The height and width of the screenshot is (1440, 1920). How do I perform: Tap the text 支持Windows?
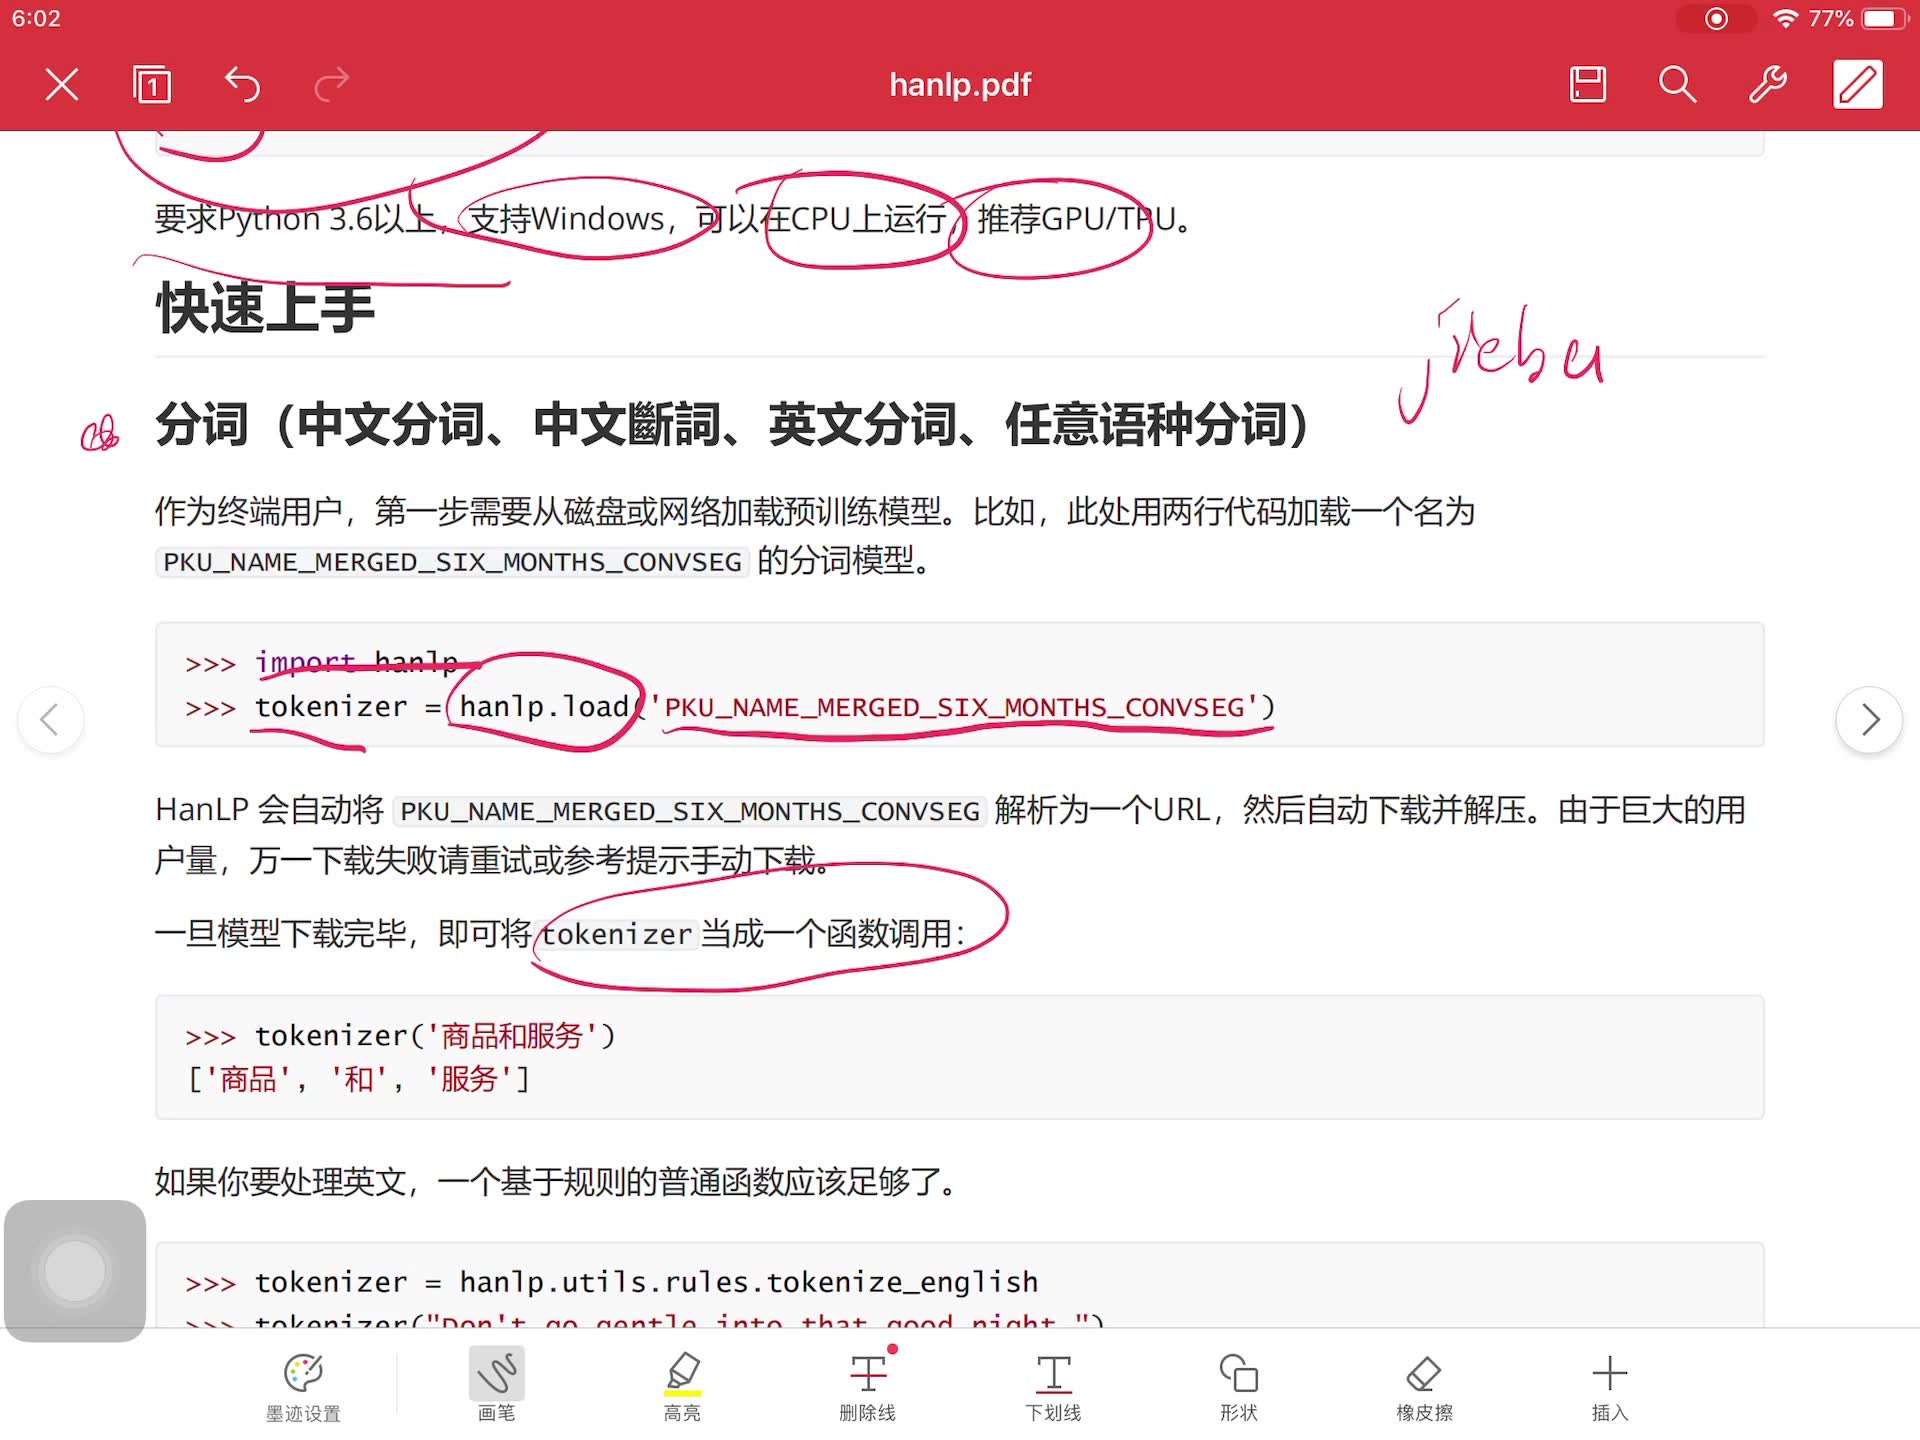pyautogui.click(x=567, y=219)
